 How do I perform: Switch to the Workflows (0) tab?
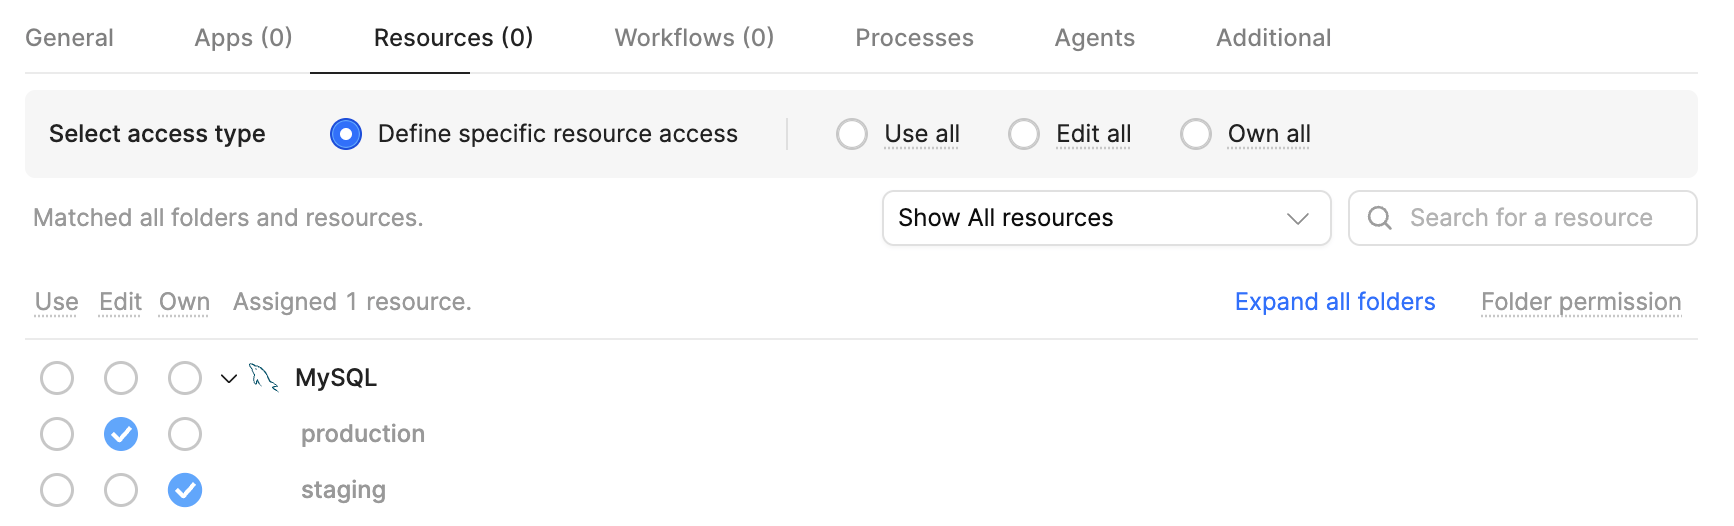[694, 38]
